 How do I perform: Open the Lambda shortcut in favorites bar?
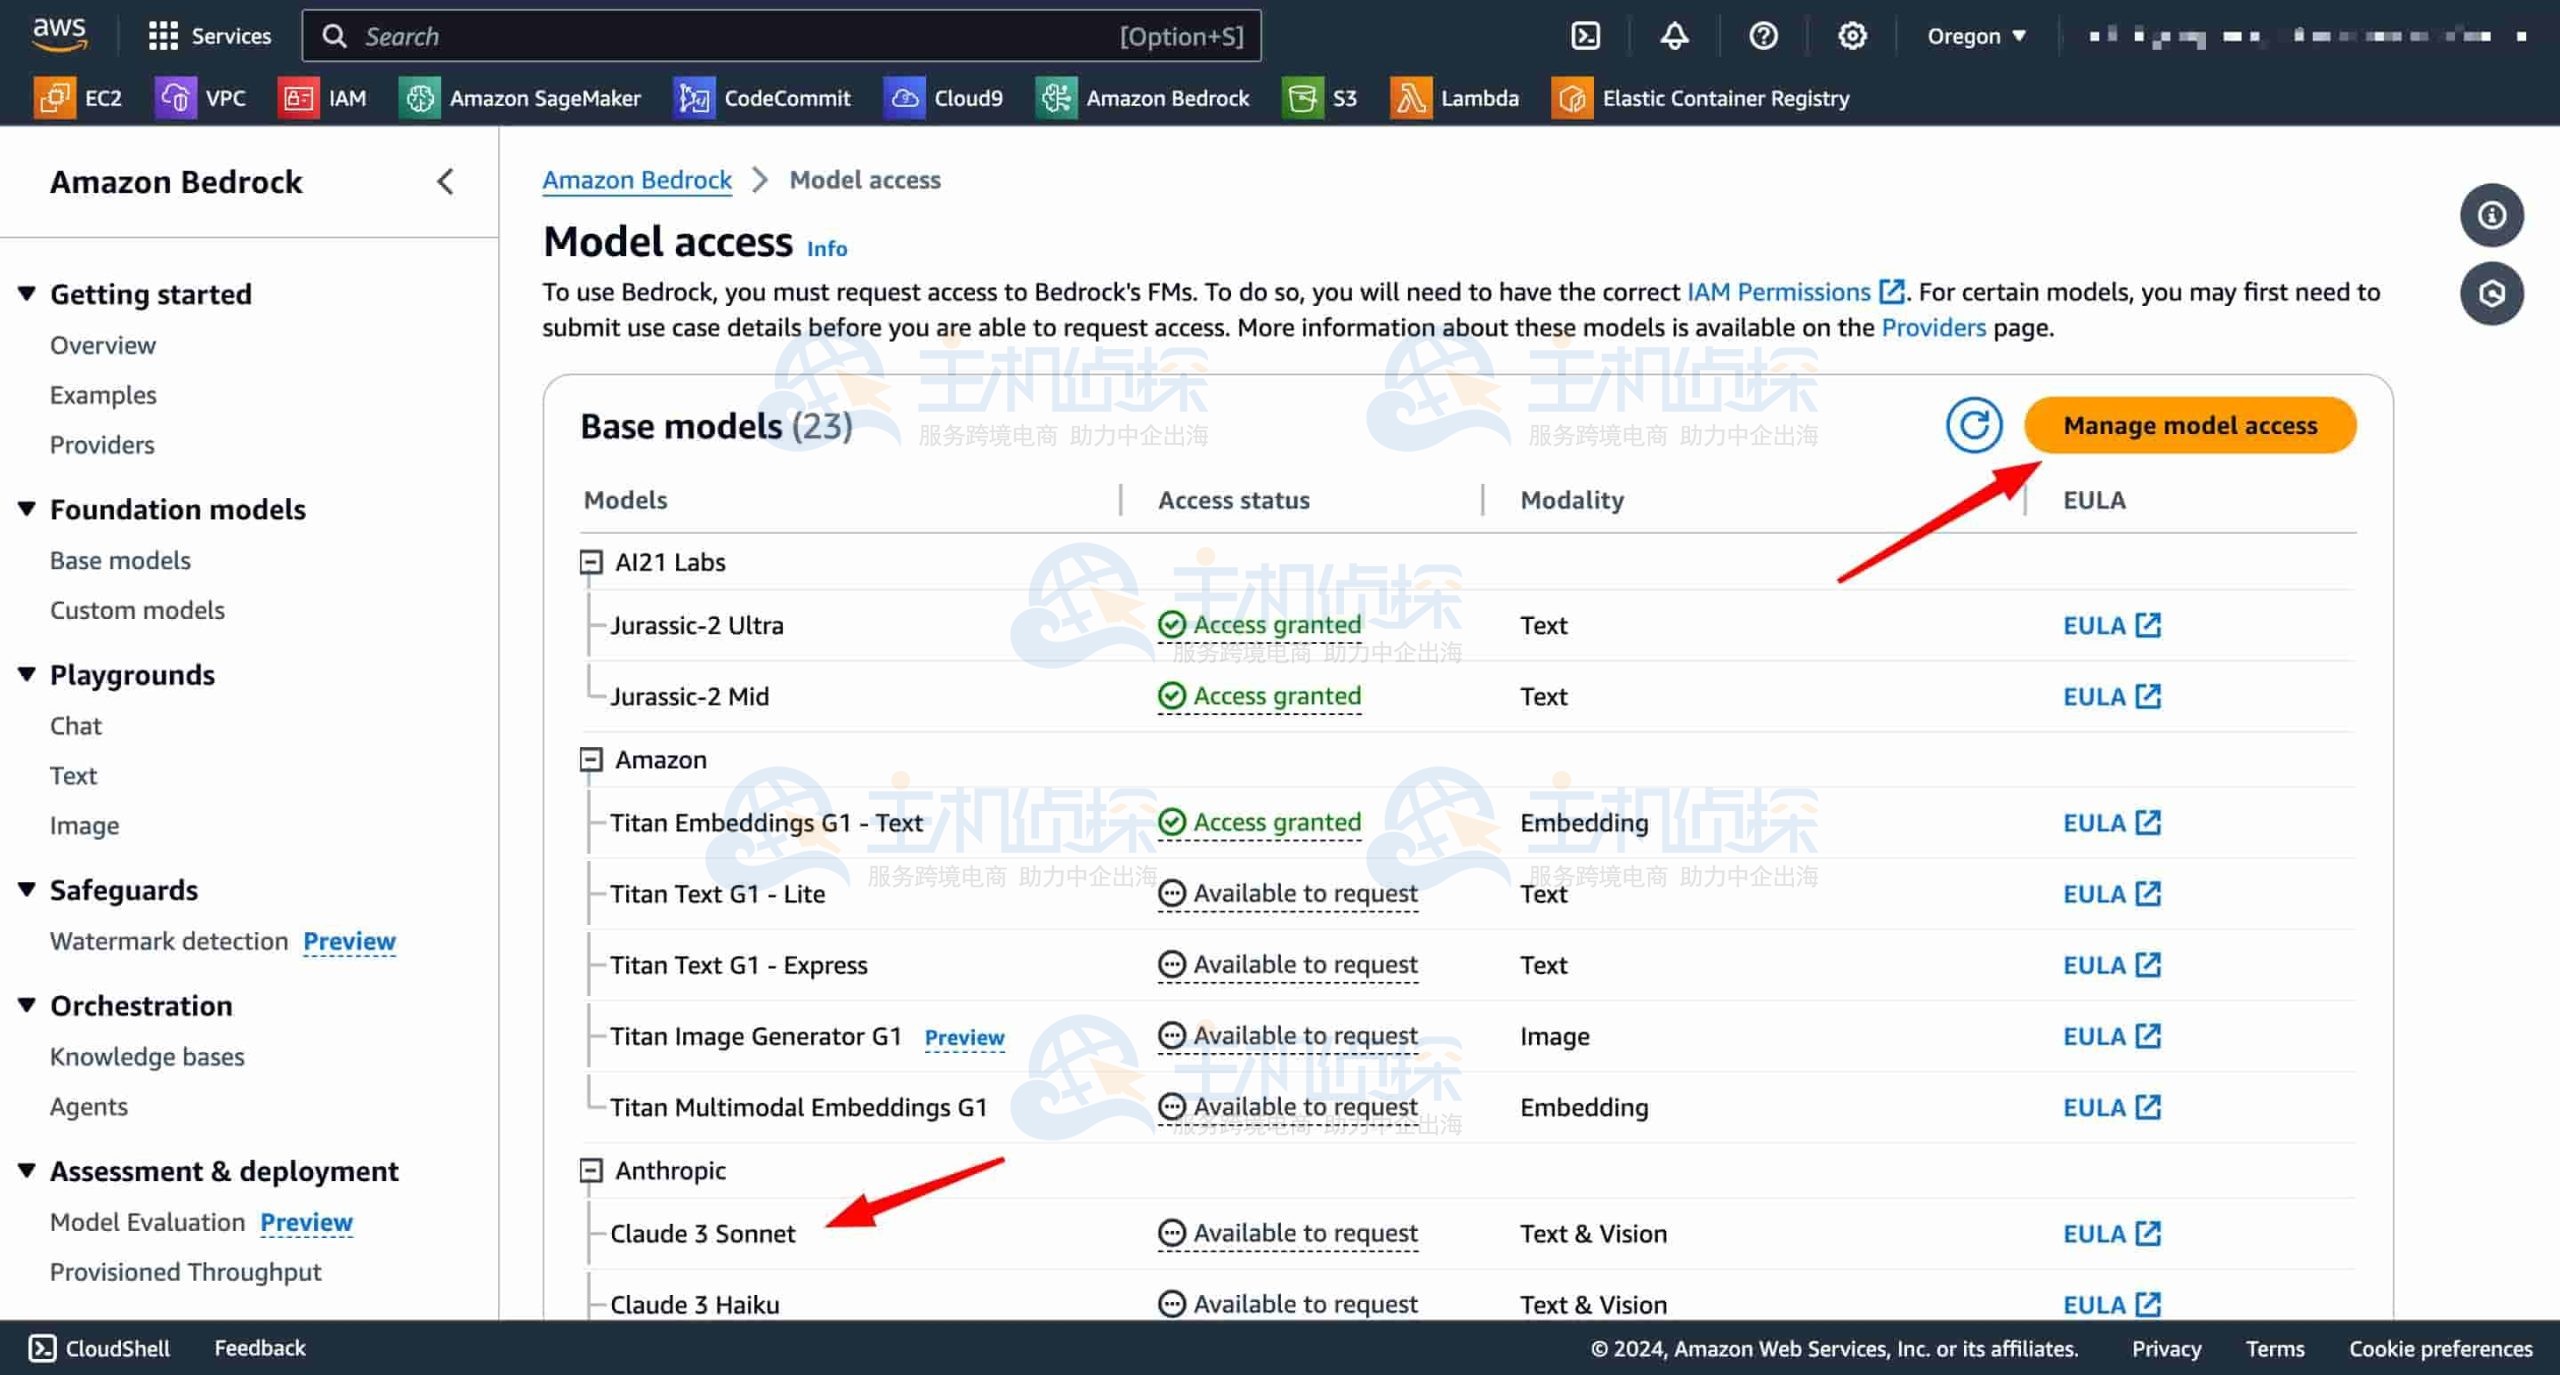[1455, 98]
